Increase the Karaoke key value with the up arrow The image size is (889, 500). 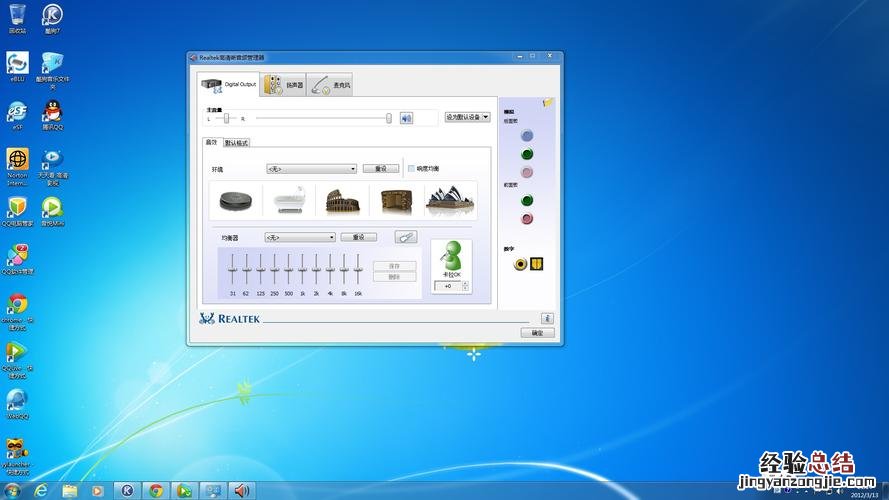pos(465,283)
